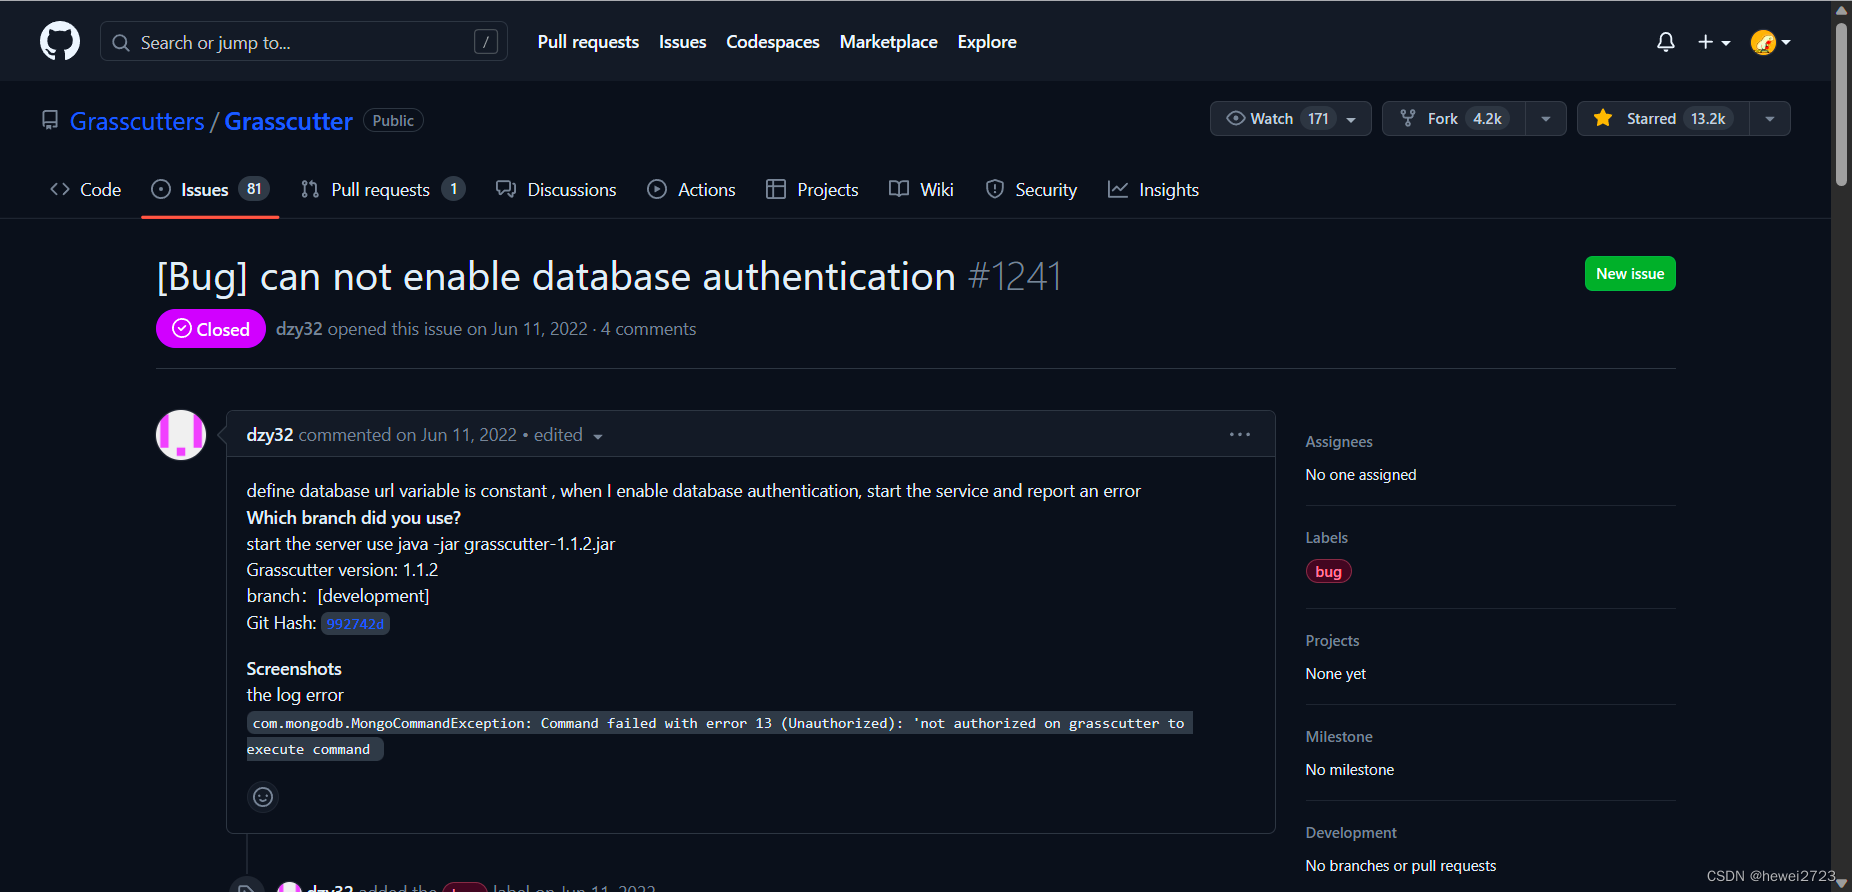
Task: Add a reaction with smiley icon
Action: click(263, 797)
